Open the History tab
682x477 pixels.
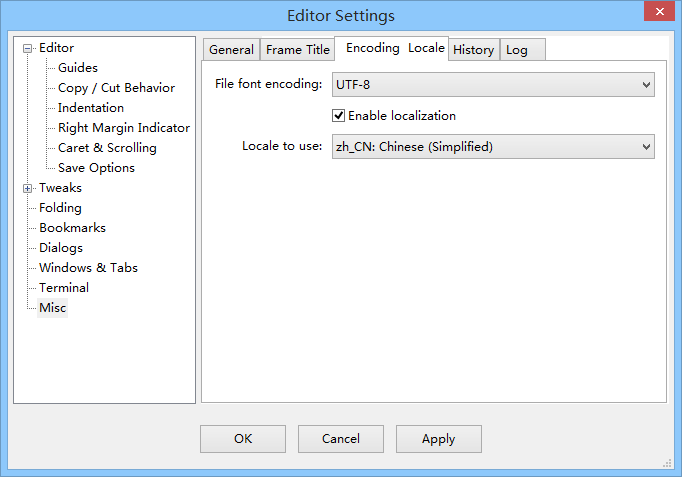point(473,50)
